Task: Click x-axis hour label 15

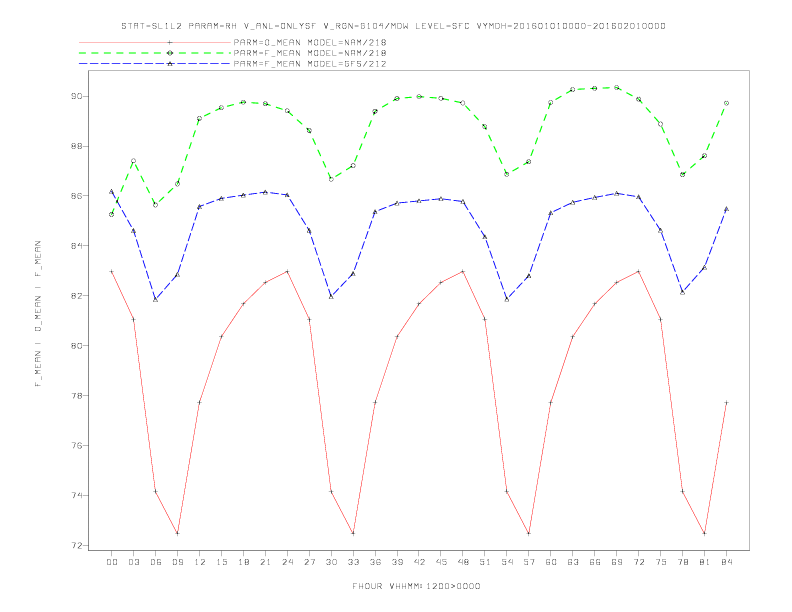Action: (221, 562)
